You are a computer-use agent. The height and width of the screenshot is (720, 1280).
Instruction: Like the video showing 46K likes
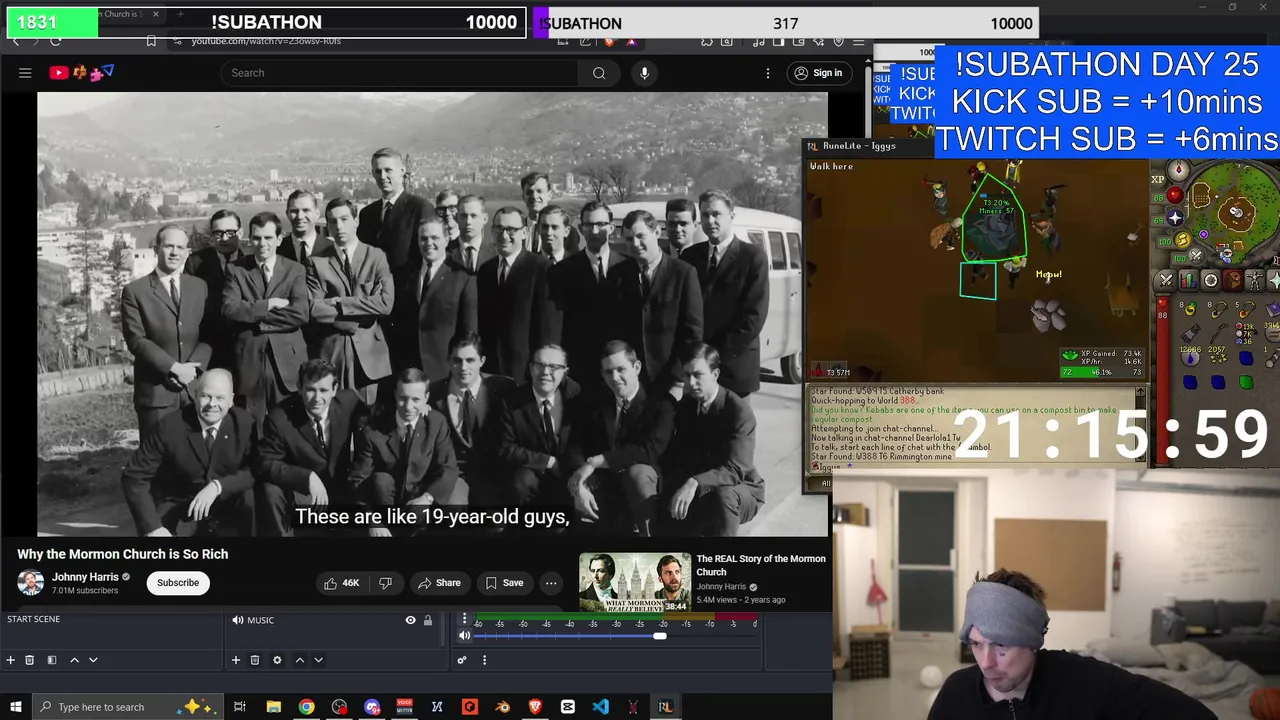(340, 583)
